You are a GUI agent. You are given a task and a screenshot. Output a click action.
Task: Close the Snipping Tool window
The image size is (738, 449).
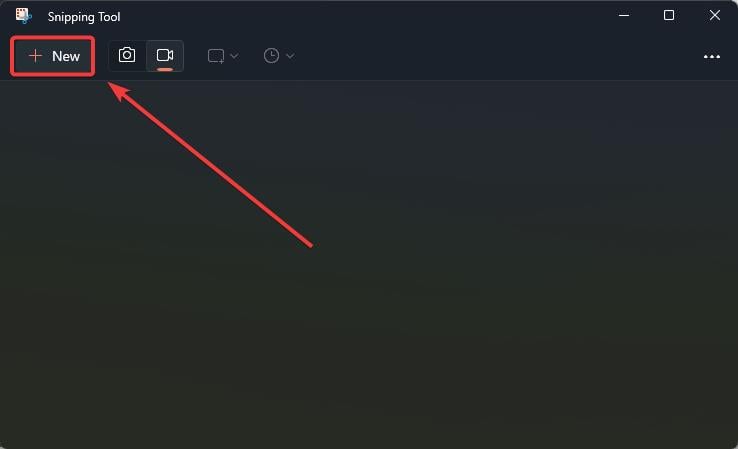pos(714,15)
